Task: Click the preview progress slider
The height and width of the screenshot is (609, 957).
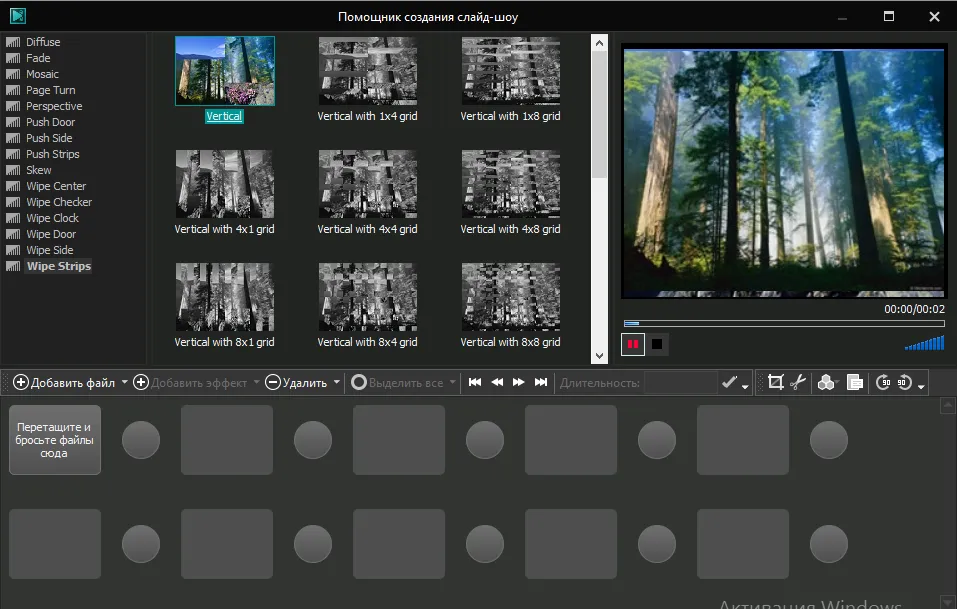Action: [783, 322]
